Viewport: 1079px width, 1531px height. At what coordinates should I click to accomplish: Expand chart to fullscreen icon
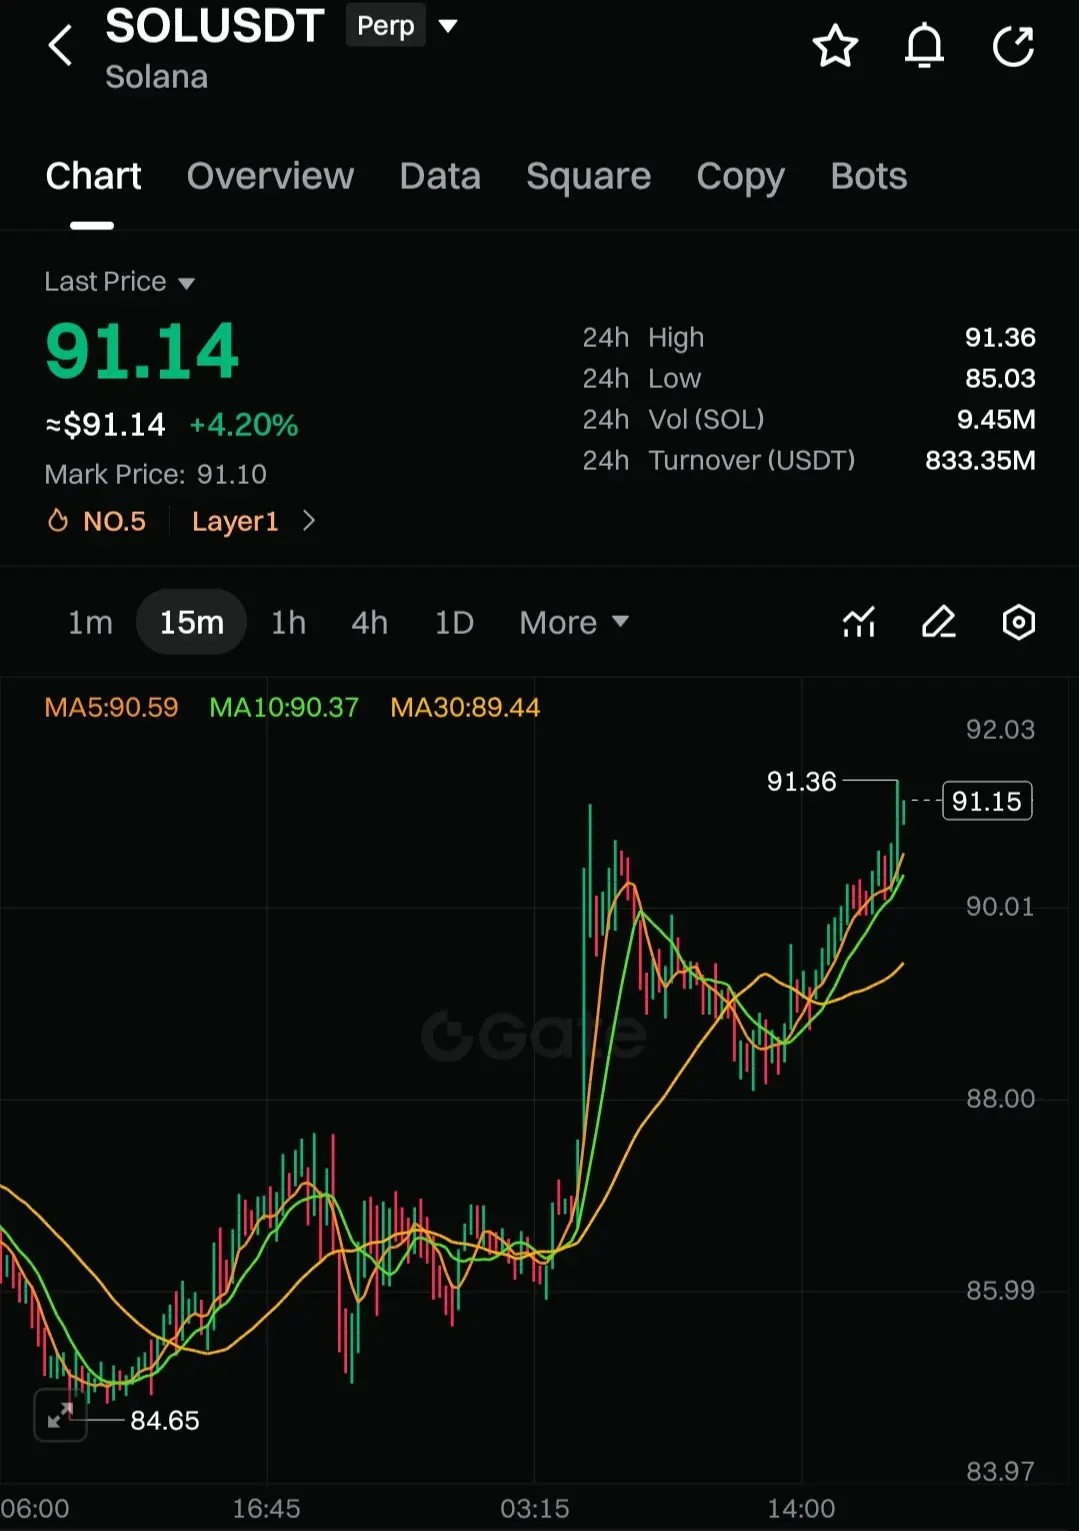click(x=60, y=1415)
